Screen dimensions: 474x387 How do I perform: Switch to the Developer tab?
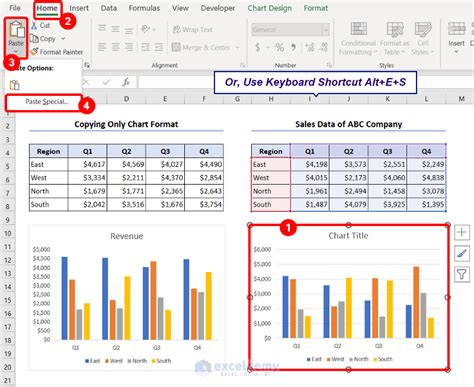[x=218, y=8]
